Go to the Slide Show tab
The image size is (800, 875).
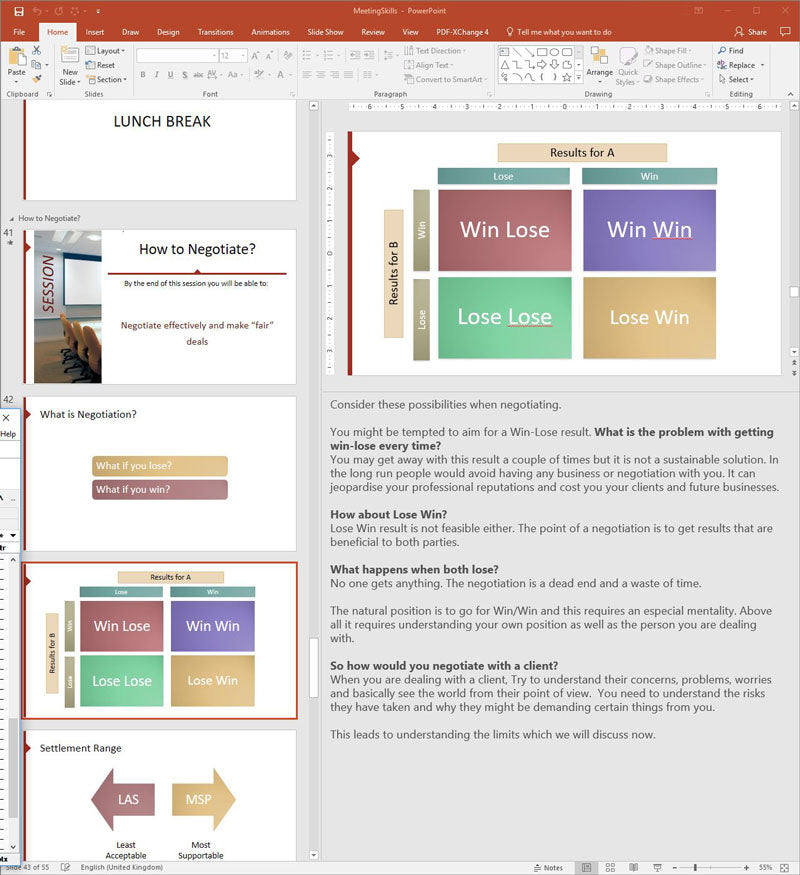click(x=325, y=32)
